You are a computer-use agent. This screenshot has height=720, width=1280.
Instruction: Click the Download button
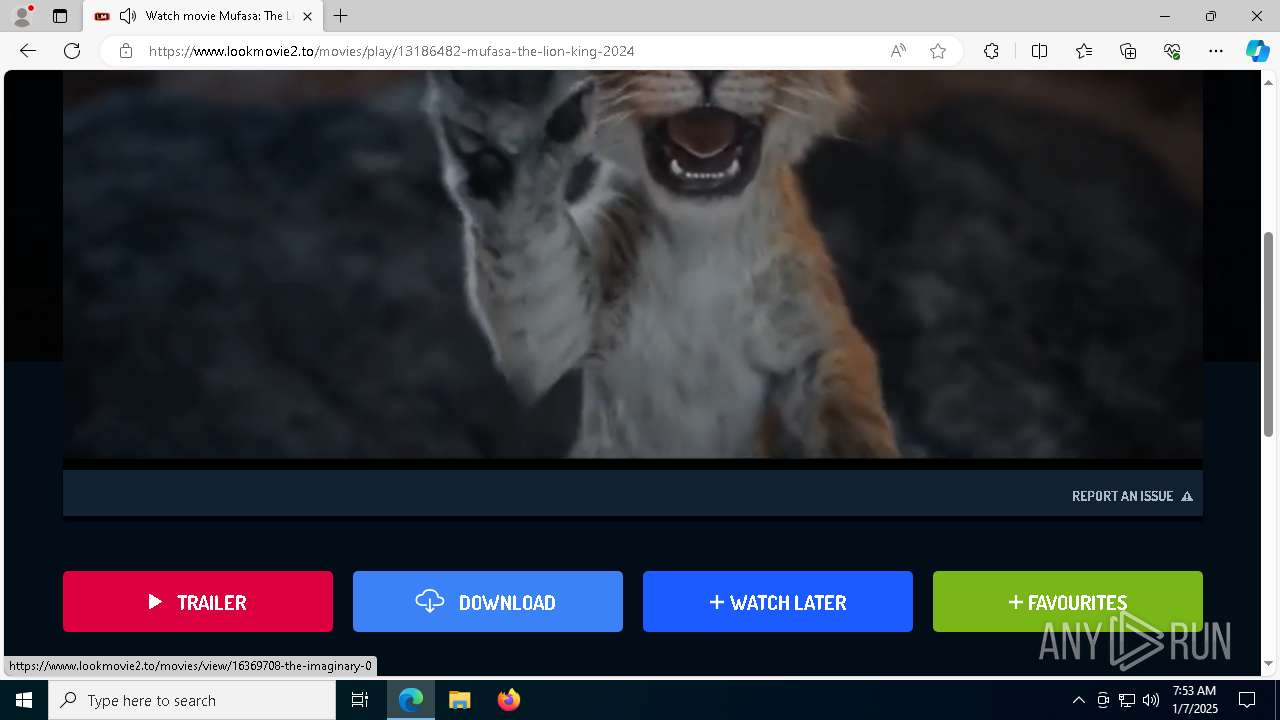[488, 602]
